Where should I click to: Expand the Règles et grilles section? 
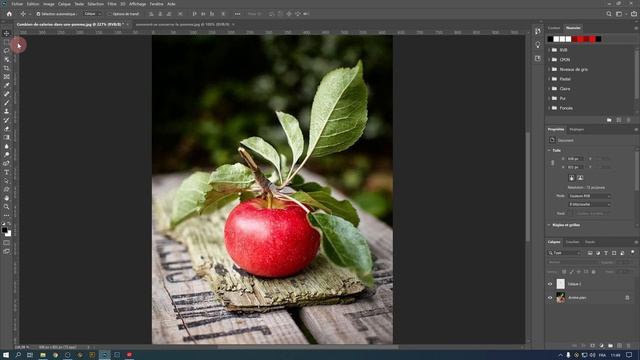click(549, 225)
